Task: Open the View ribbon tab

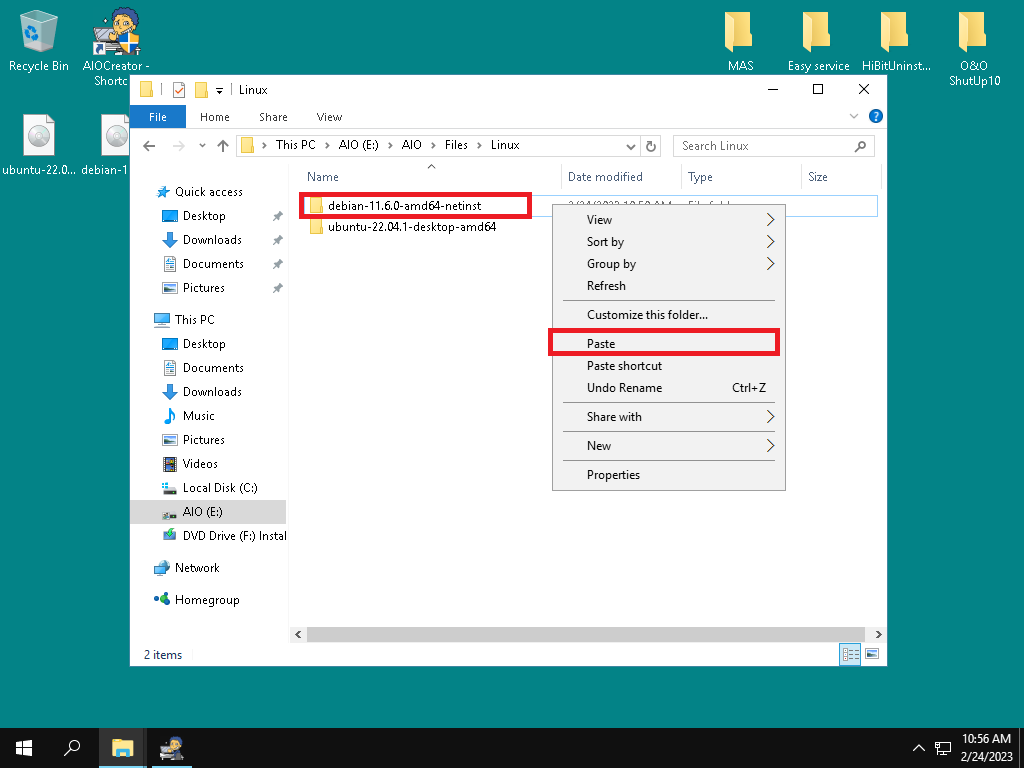Action: coord(329,117)
